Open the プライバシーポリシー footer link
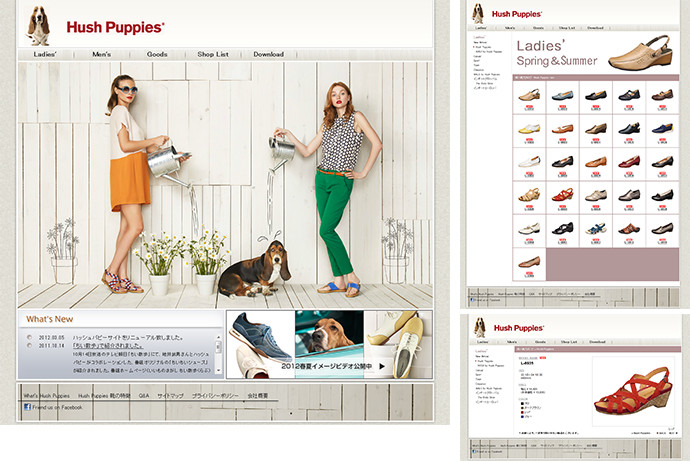 click(x=215, y=395)
